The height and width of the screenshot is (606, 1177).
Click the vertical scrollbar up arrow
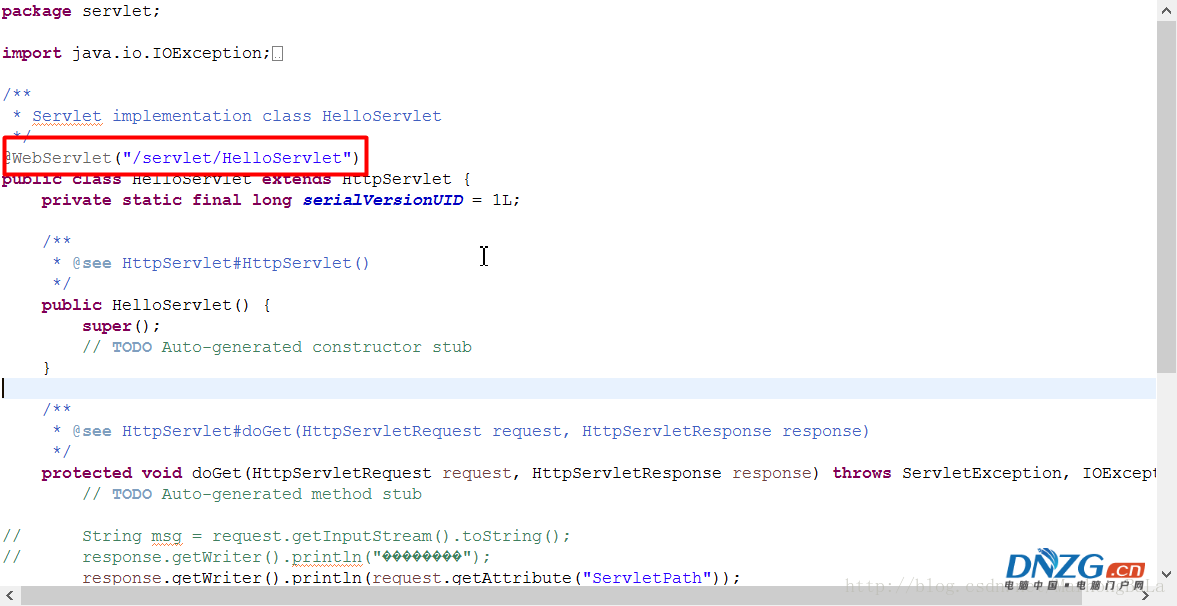1166,10
